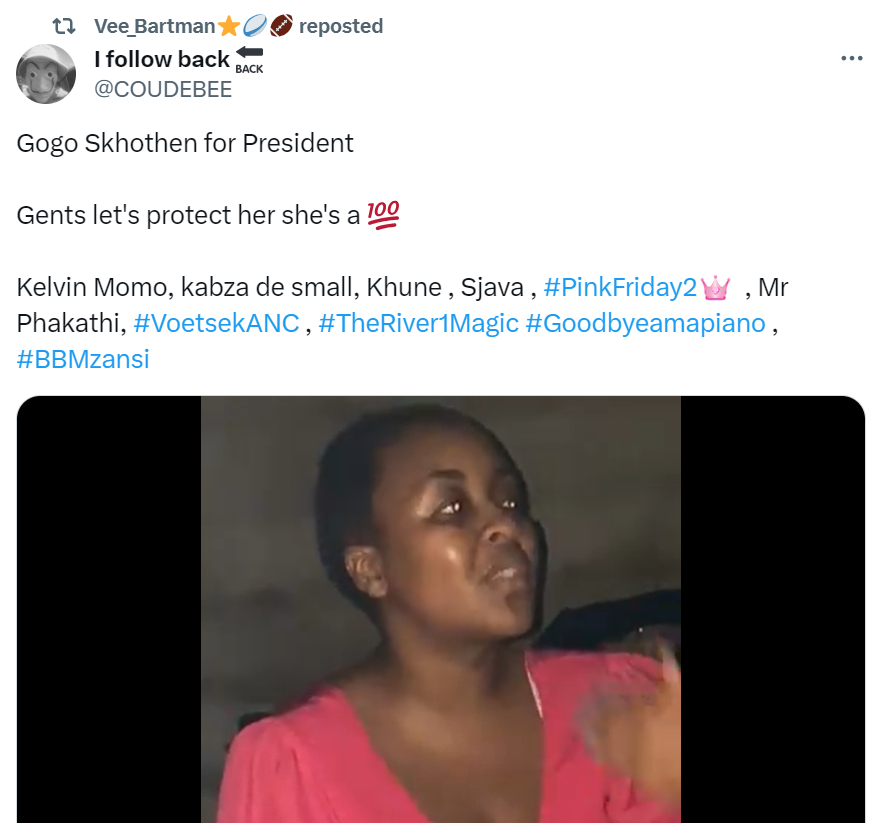Click the star emoji after Vee_Bartman
The width and height of the screenshot is (873, 823).
coord(228,26)
